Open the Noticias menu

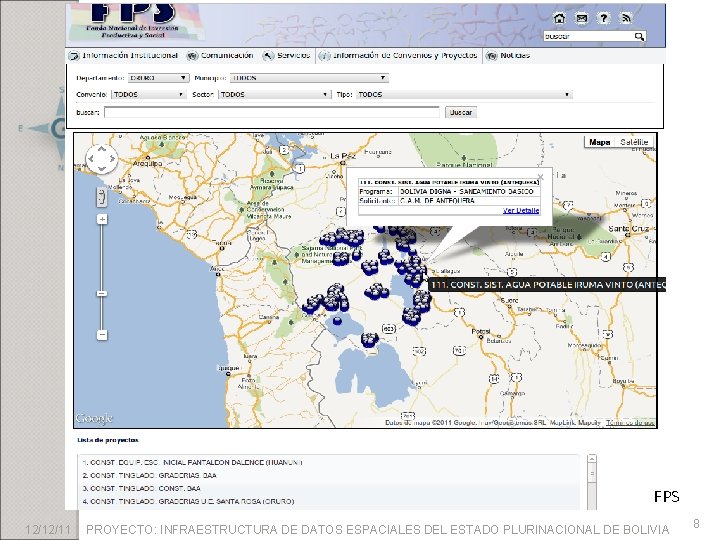coord(508,56)
